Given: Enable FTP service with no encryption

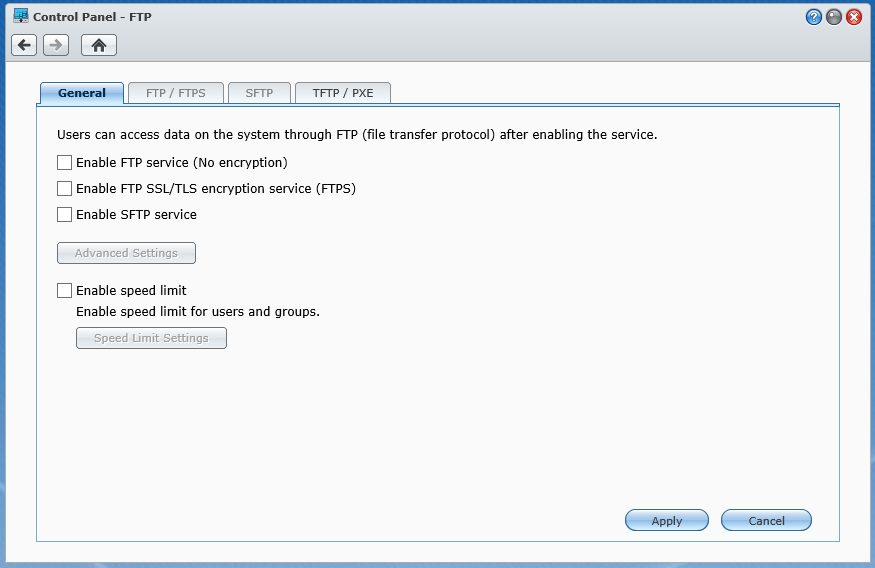Looking at the screenshot, I should pyautogui.click(x=64, y=162).
